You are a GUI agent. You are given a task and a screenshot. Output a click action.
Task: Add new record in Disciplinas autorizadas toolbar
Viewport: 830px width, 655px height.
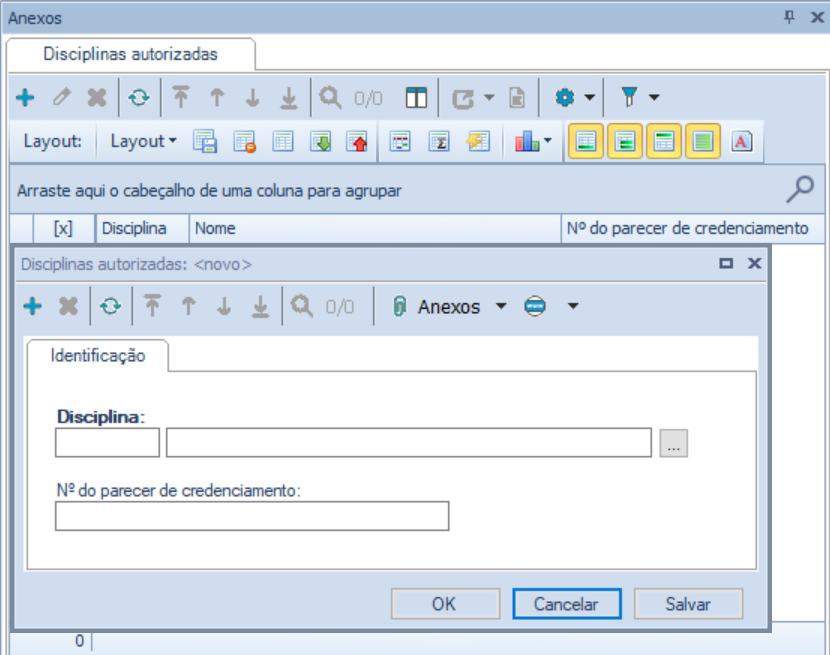point(25,97)
